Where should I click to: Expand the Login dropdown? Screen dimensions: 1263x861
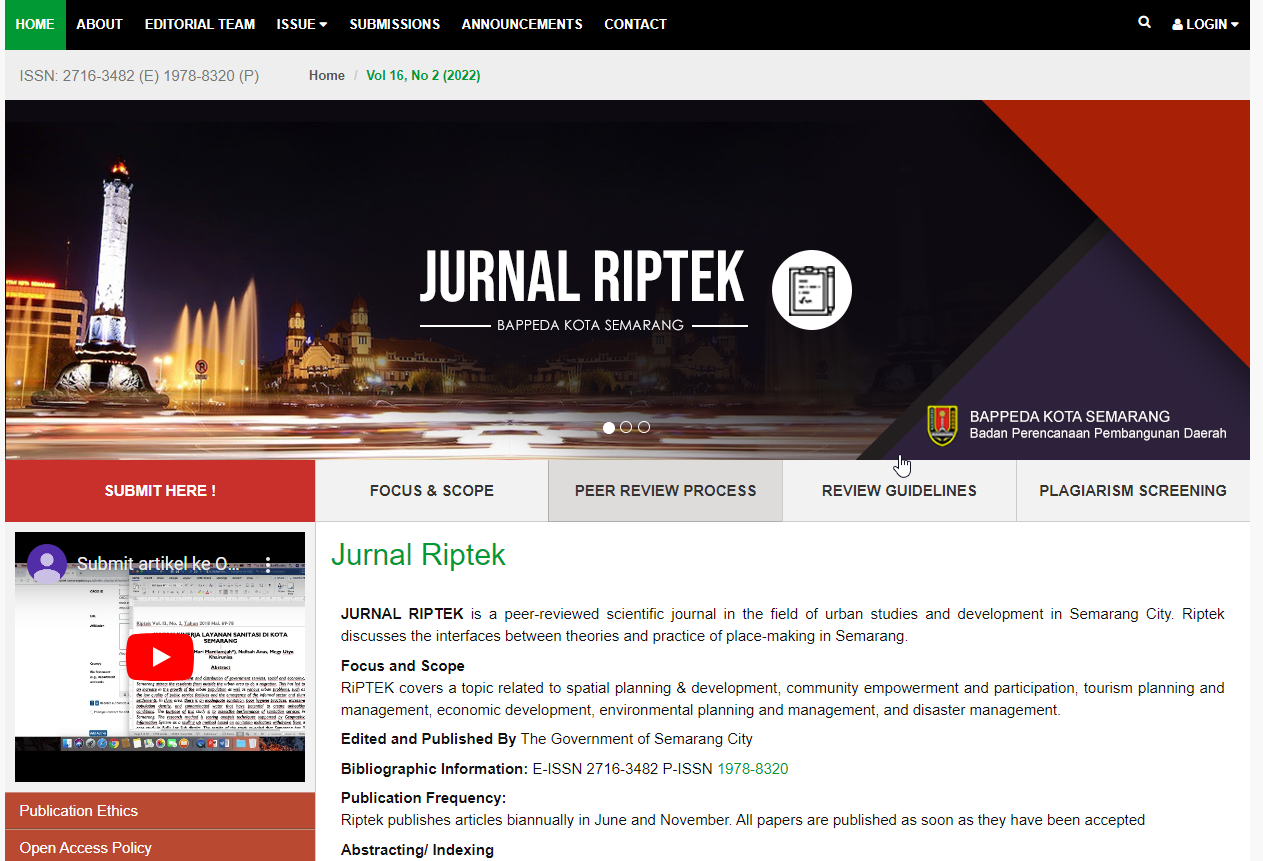(1205, 24)
